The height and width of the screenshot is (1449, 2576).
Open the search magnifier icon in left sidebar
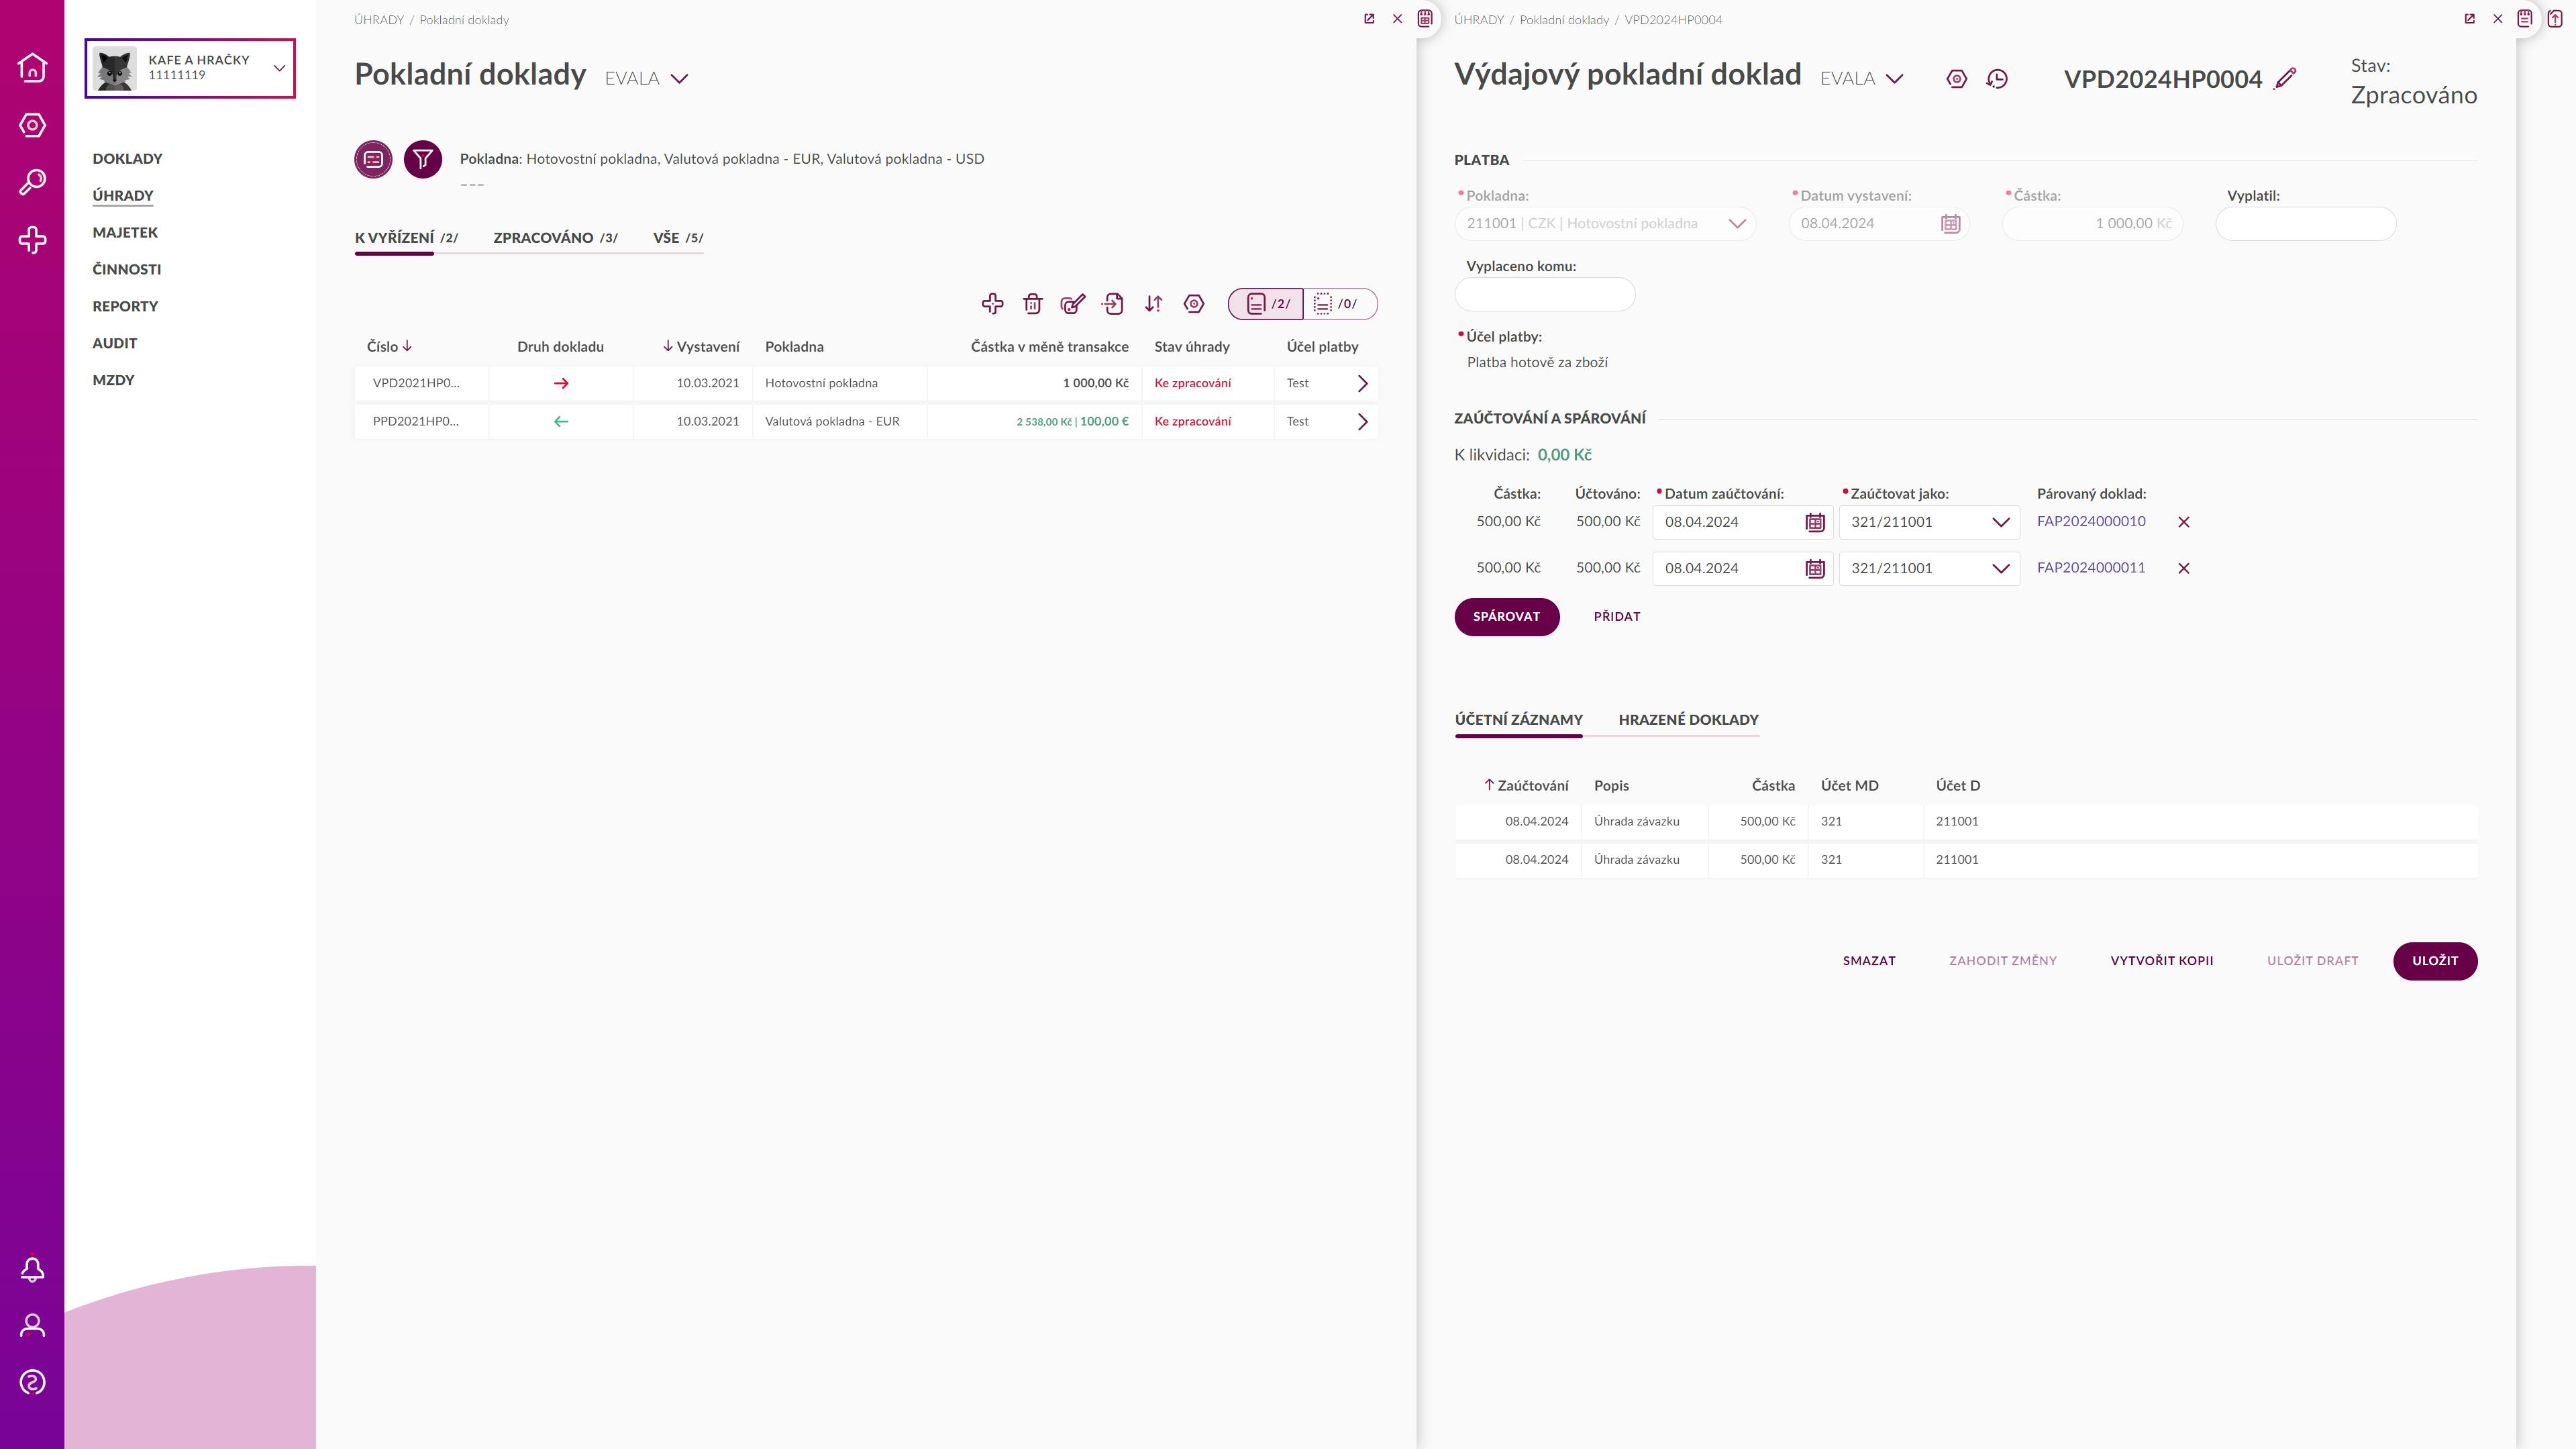[32, 182]
